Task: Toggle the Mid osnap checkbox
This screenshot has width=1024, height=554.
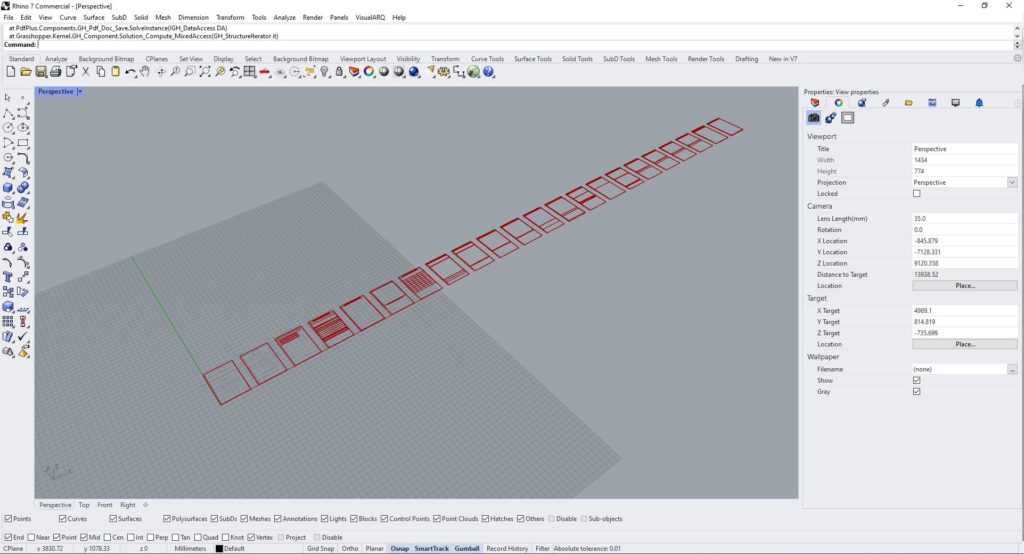Action: (x=84, y=537)
